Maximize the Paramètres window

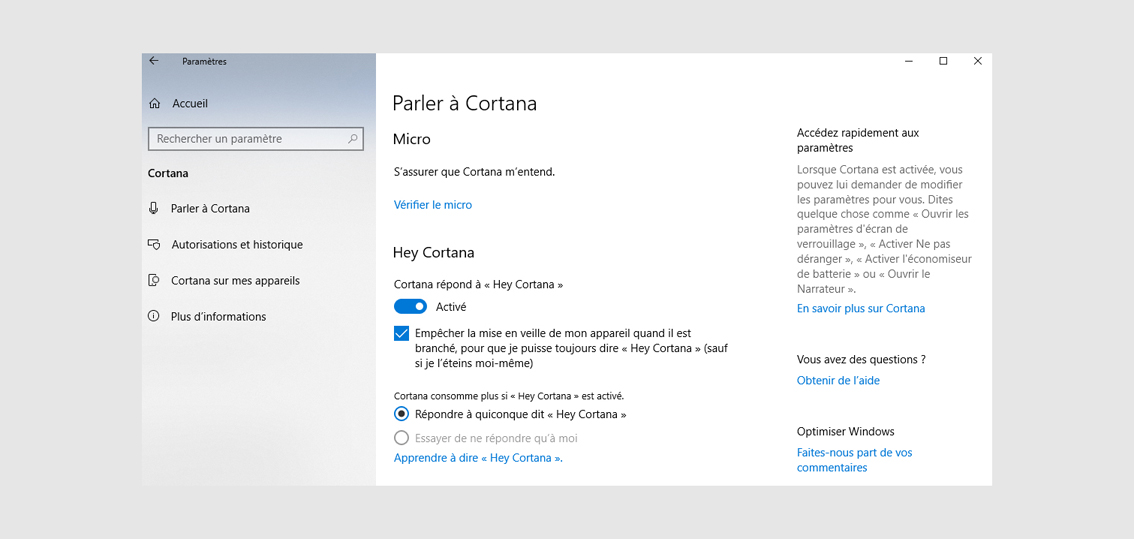[943, 61]
